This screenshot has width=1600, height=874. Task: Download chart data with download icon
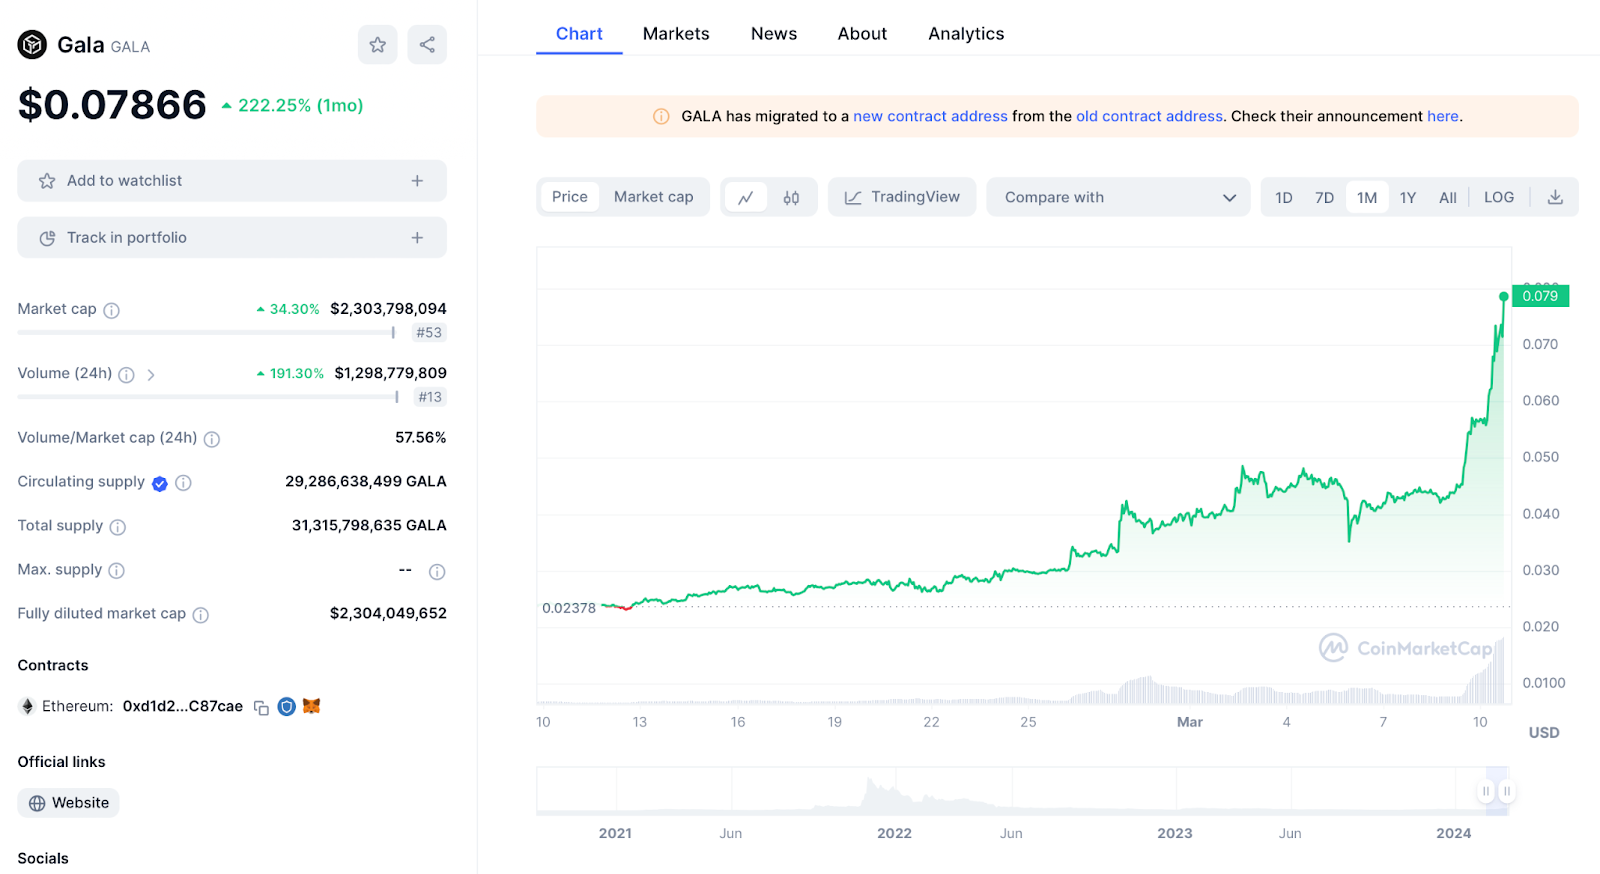click(x=1555, y=197)
